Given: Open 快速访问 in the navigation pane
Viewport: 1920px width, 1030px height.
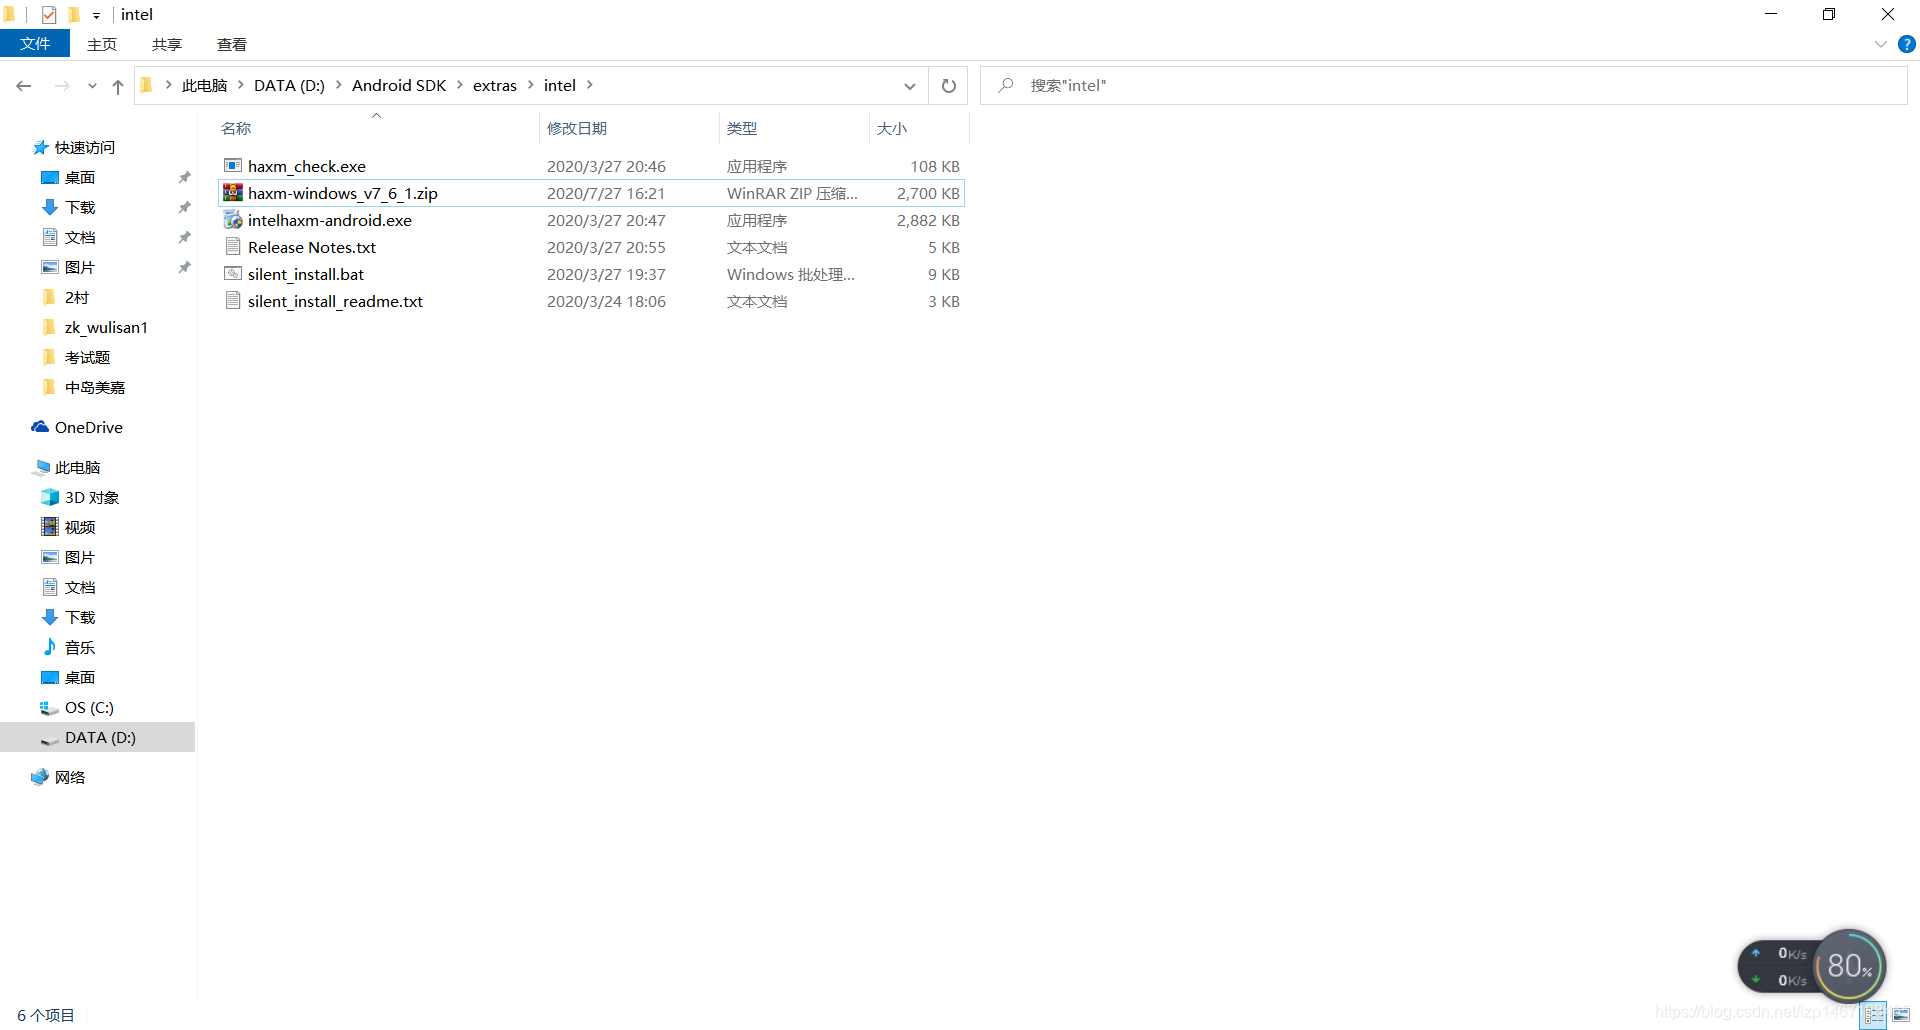Looking at the screenshot, I should 85,147.
